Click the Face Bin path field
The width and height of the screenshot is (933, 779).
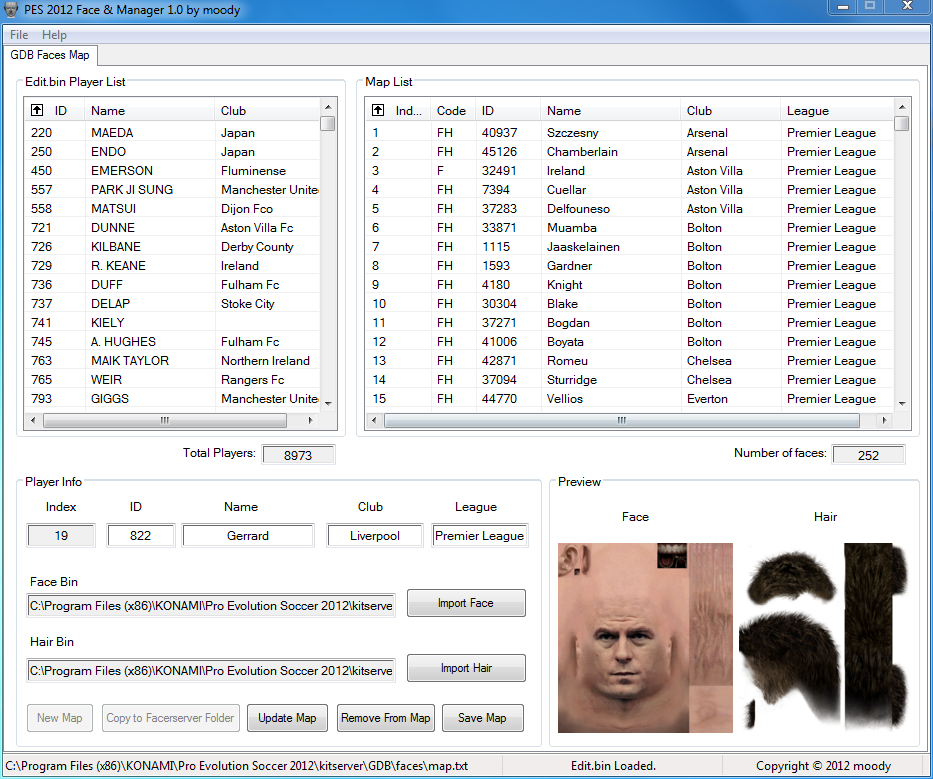click(x=211, y=606)
